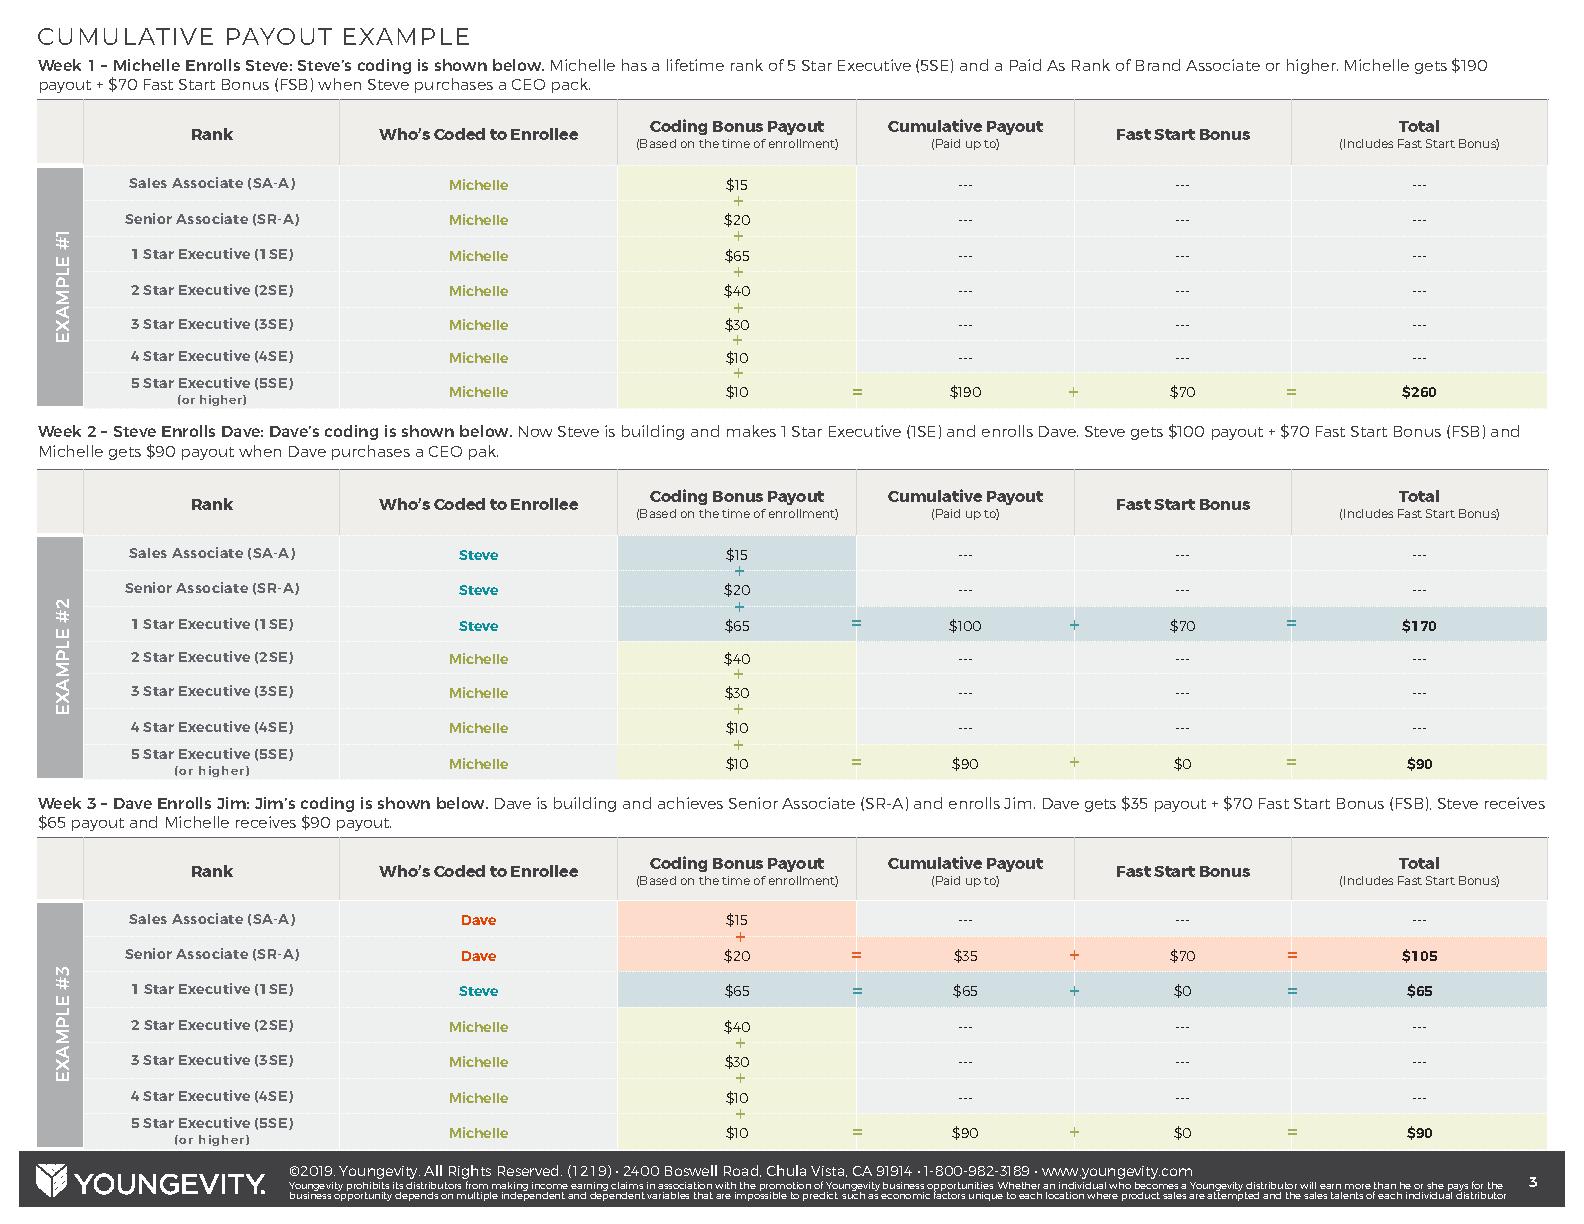Select Example 2 '1 Star Executive (1SE)' rank
Viewport: 1584px width, 1224px height.
pyautogui.click(x=212, y=624)
